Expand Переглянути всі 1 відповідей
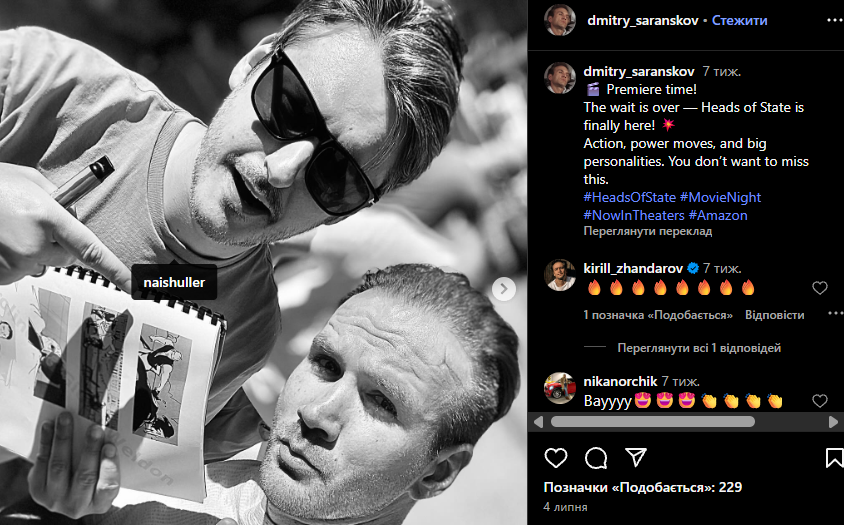The height and width of the screenshot is (525, 844). coord(699,348)
